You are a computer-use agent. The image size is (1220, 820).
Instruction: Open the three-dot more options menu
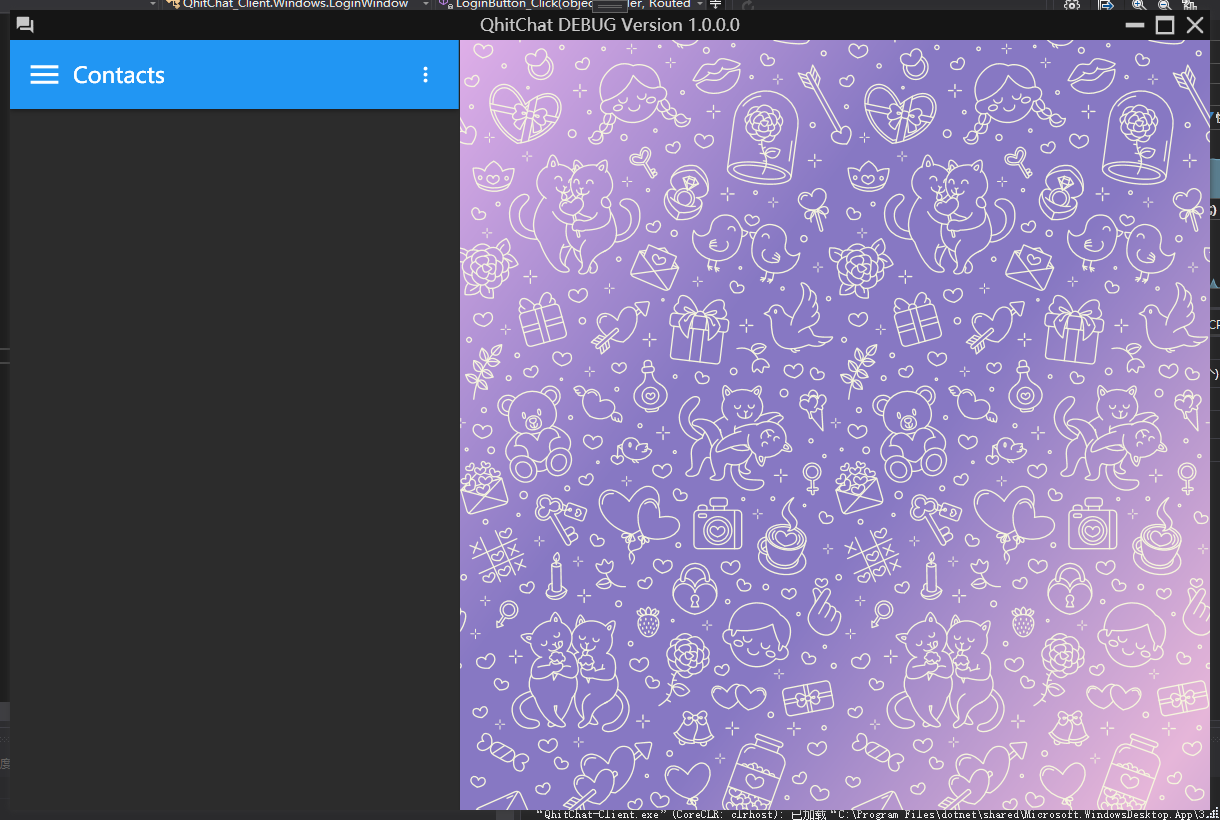coord(425,75)
